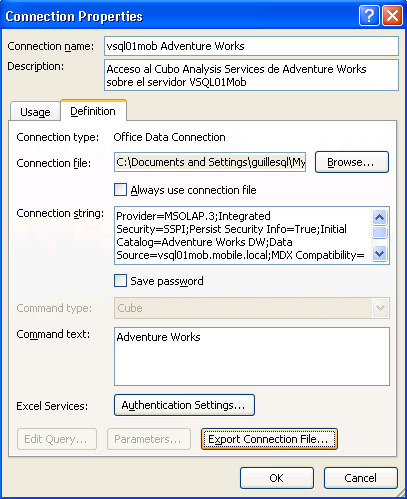Enable Always use connection file

click(x=120, y=190)
